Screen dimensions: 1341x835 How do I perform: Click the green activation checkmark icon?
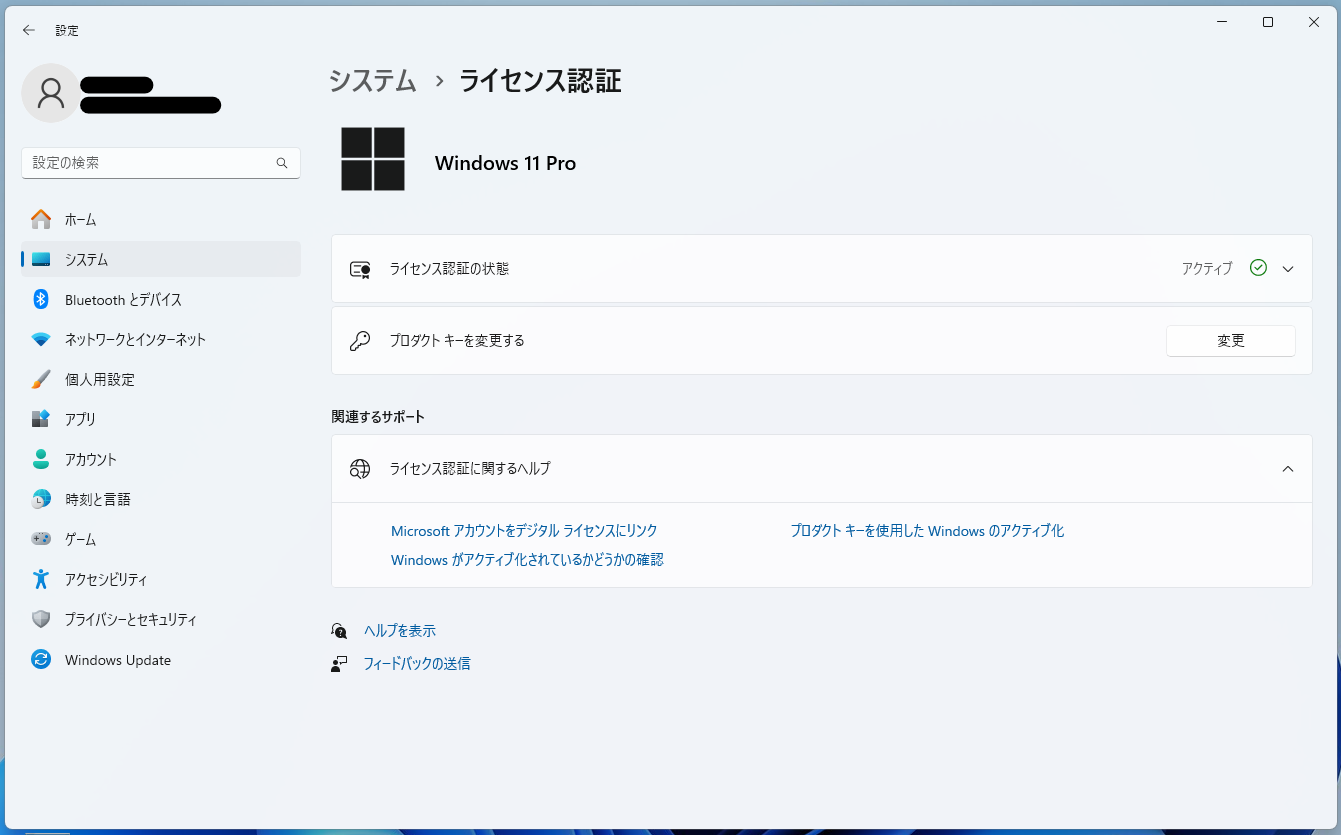[1258, 268]
